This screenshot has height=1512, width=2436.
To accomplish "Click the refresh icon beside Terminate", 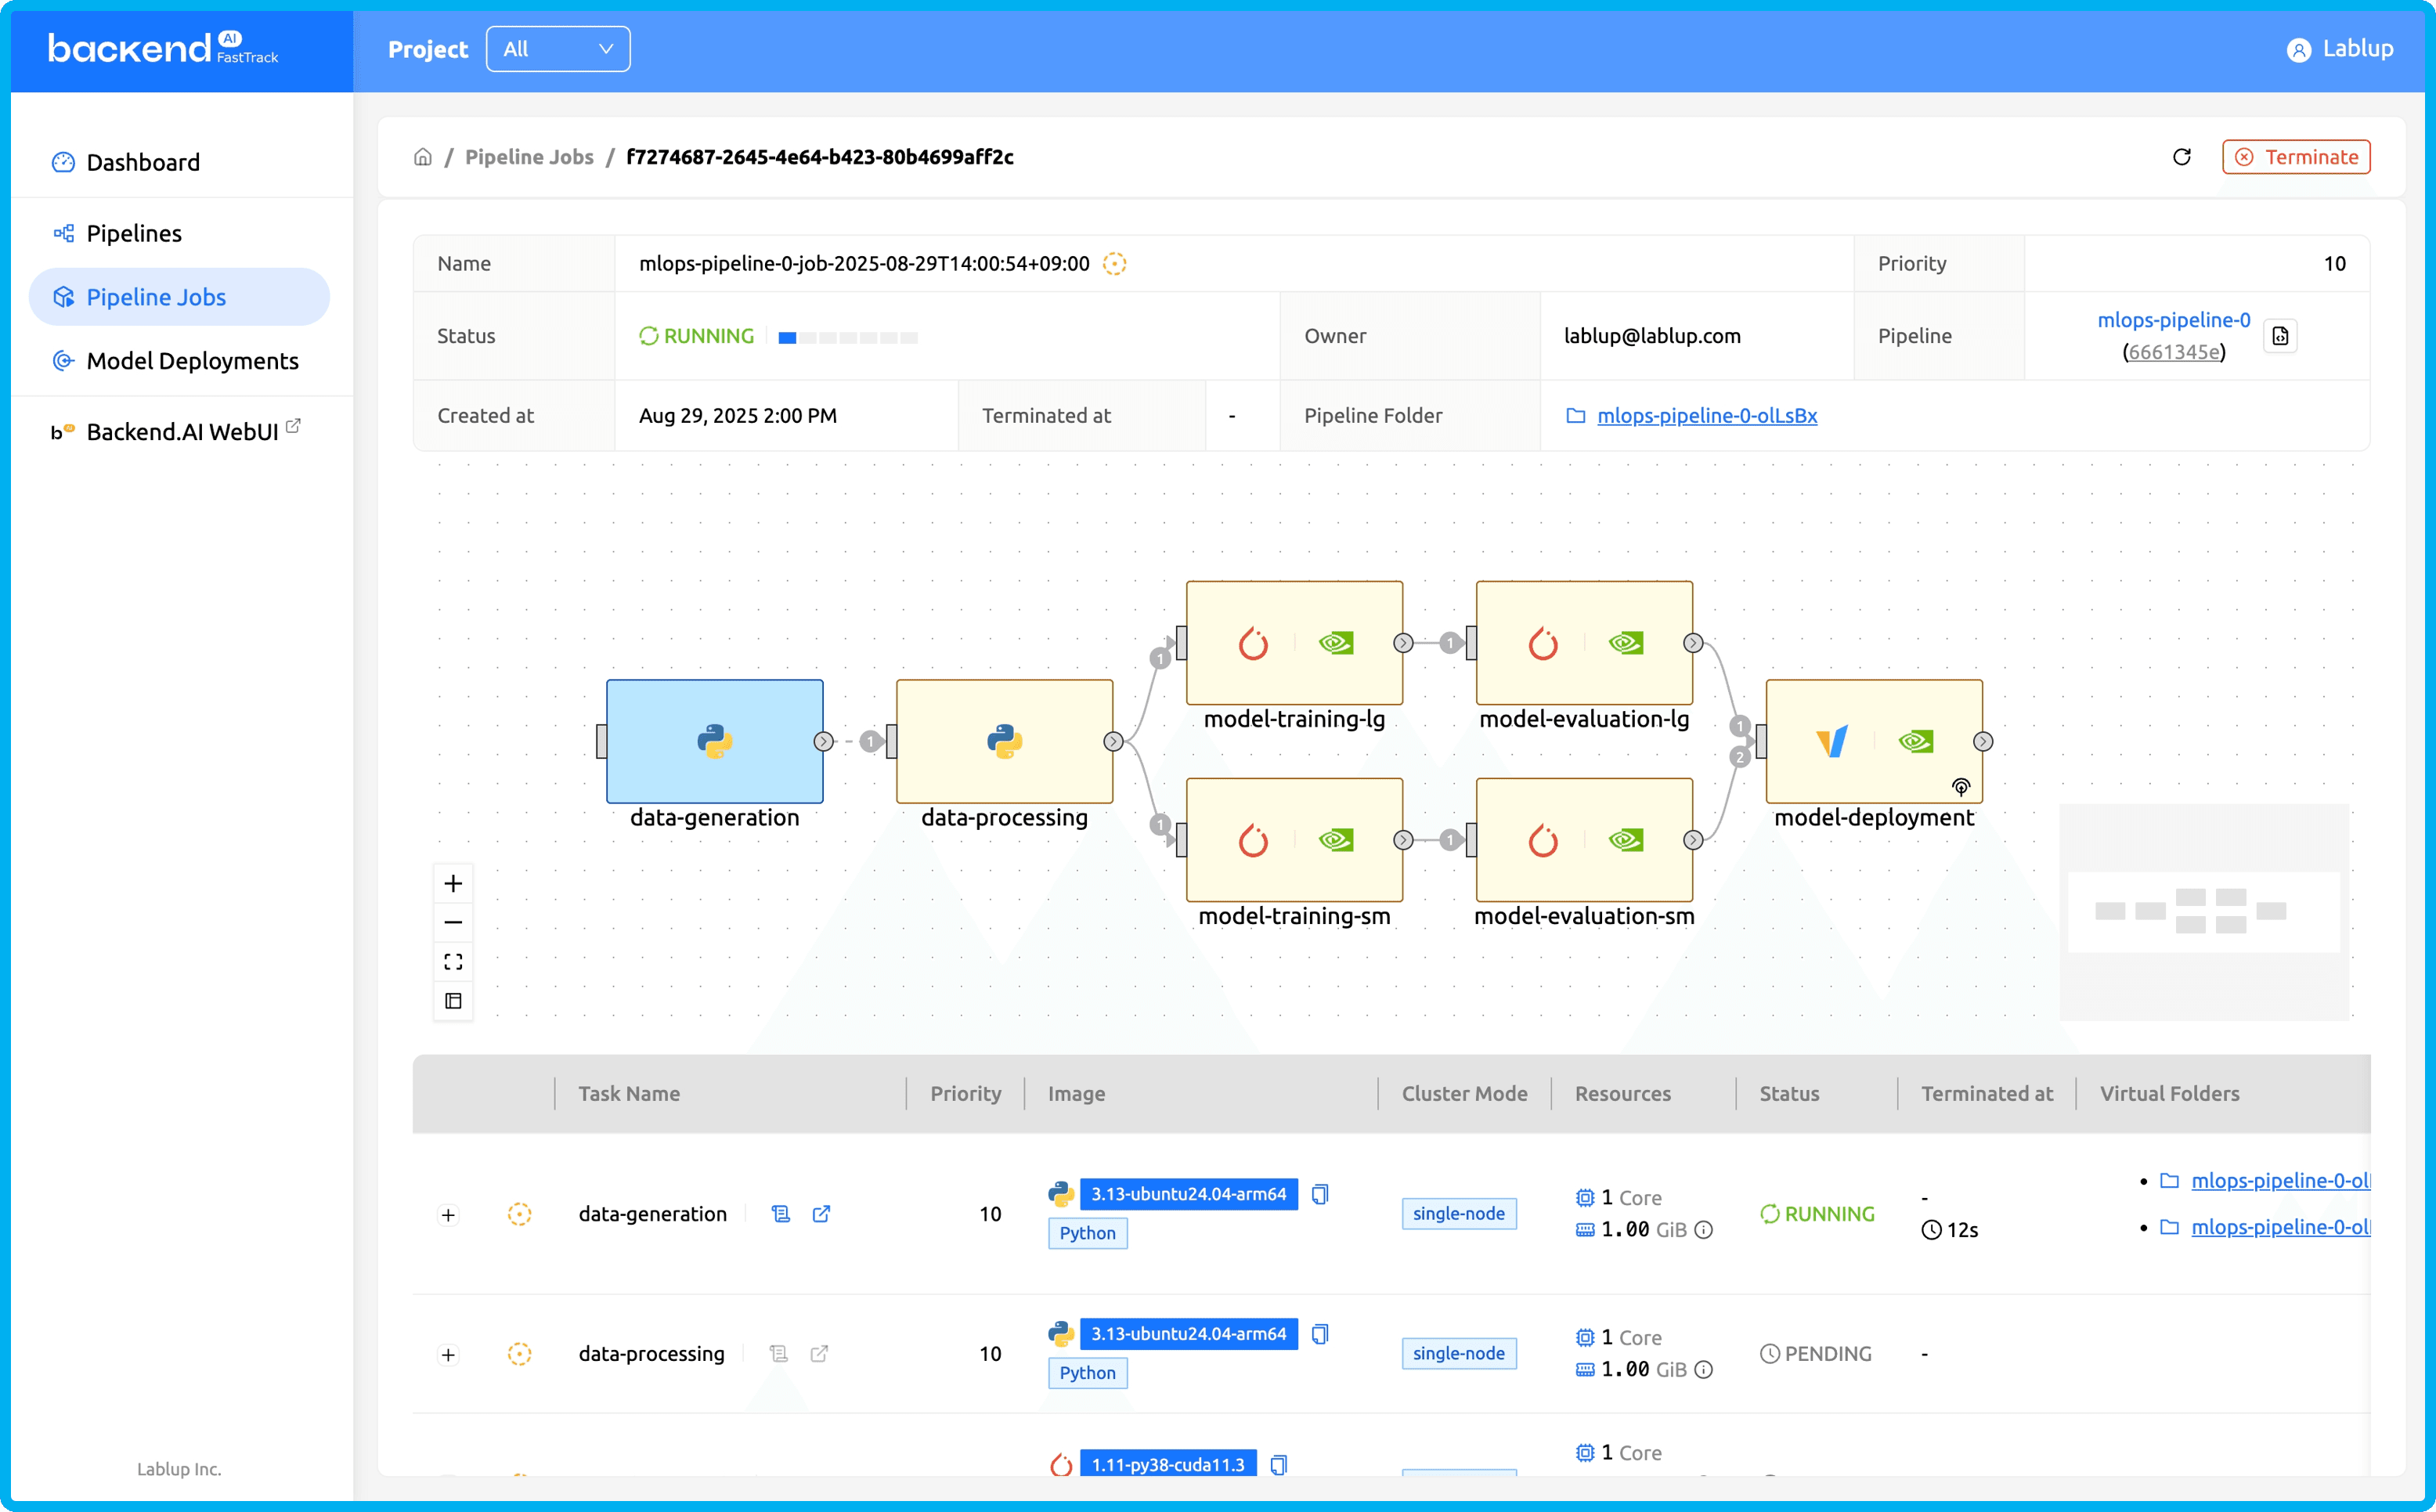I will tap(2181, 157).
